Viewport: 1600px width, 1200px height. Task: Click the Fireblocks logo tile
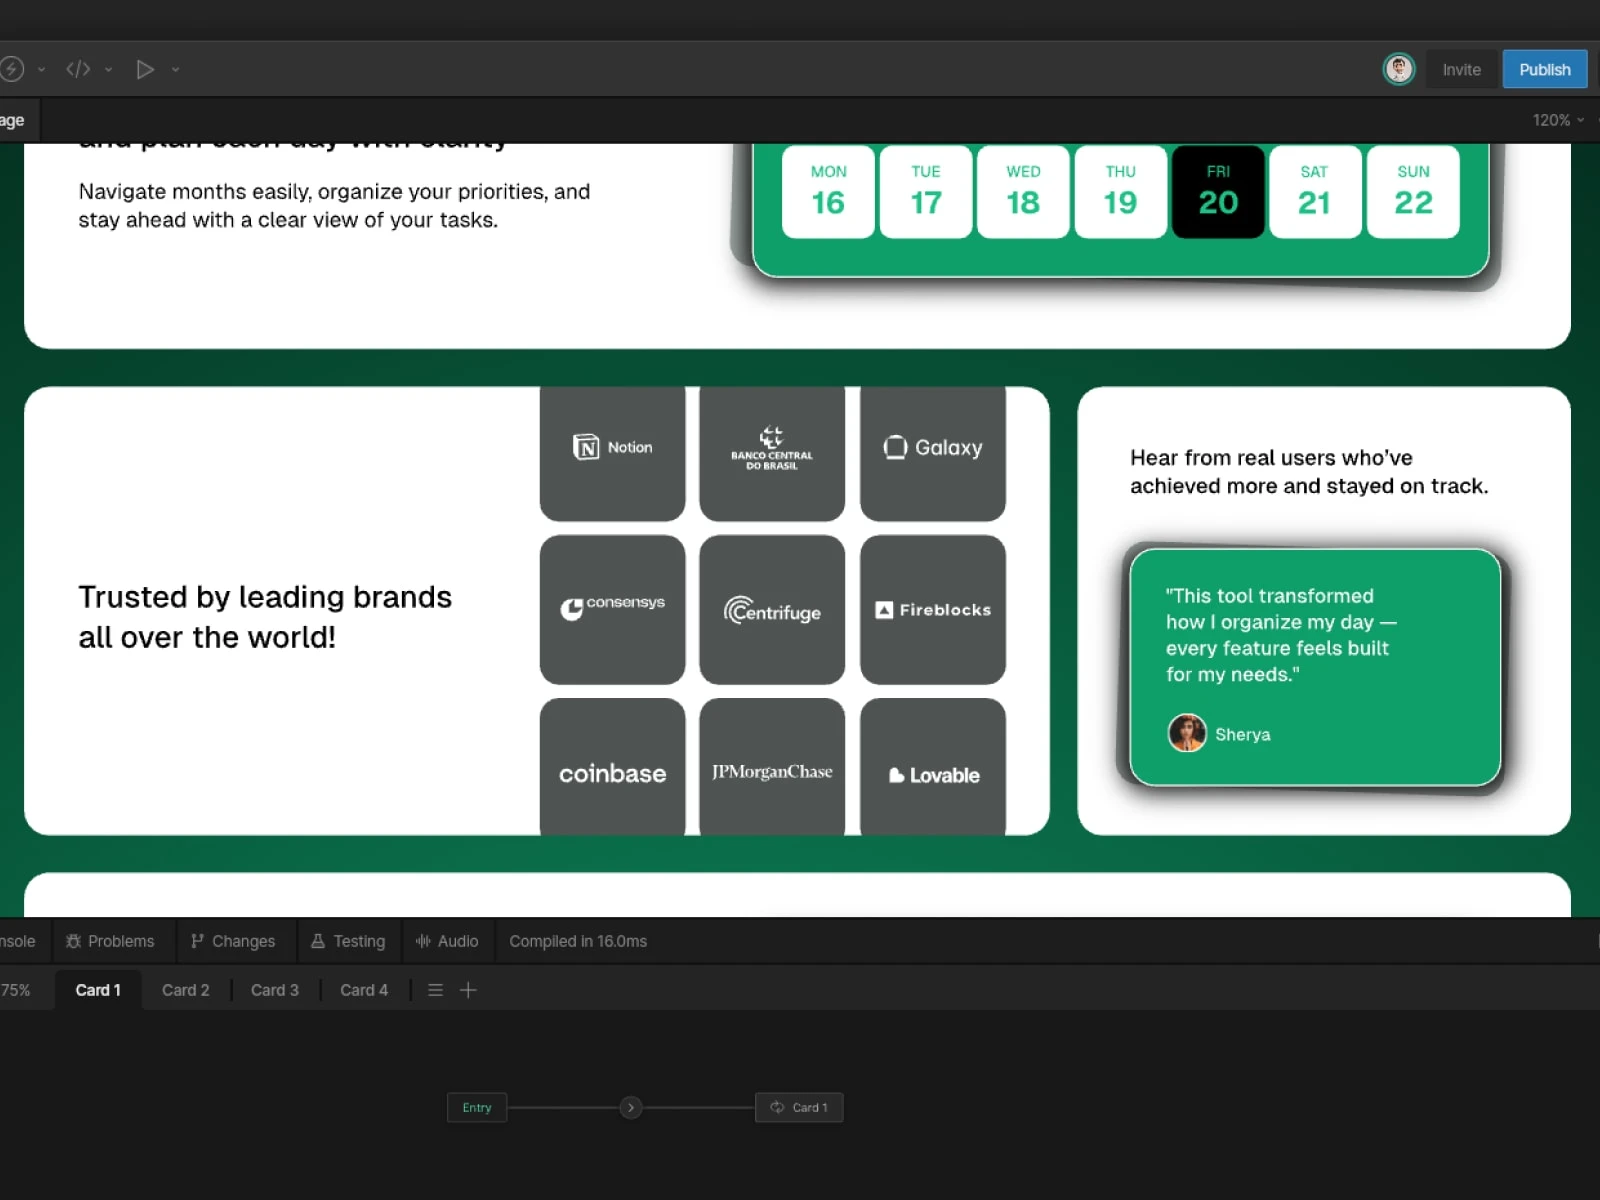933,609
